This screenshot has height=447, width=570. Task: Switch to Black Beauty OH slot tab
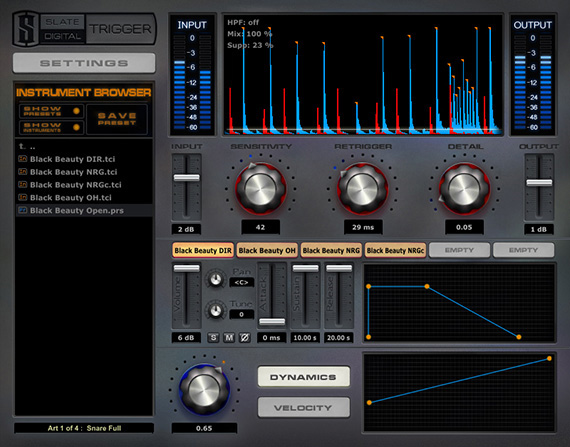(267, 250)
